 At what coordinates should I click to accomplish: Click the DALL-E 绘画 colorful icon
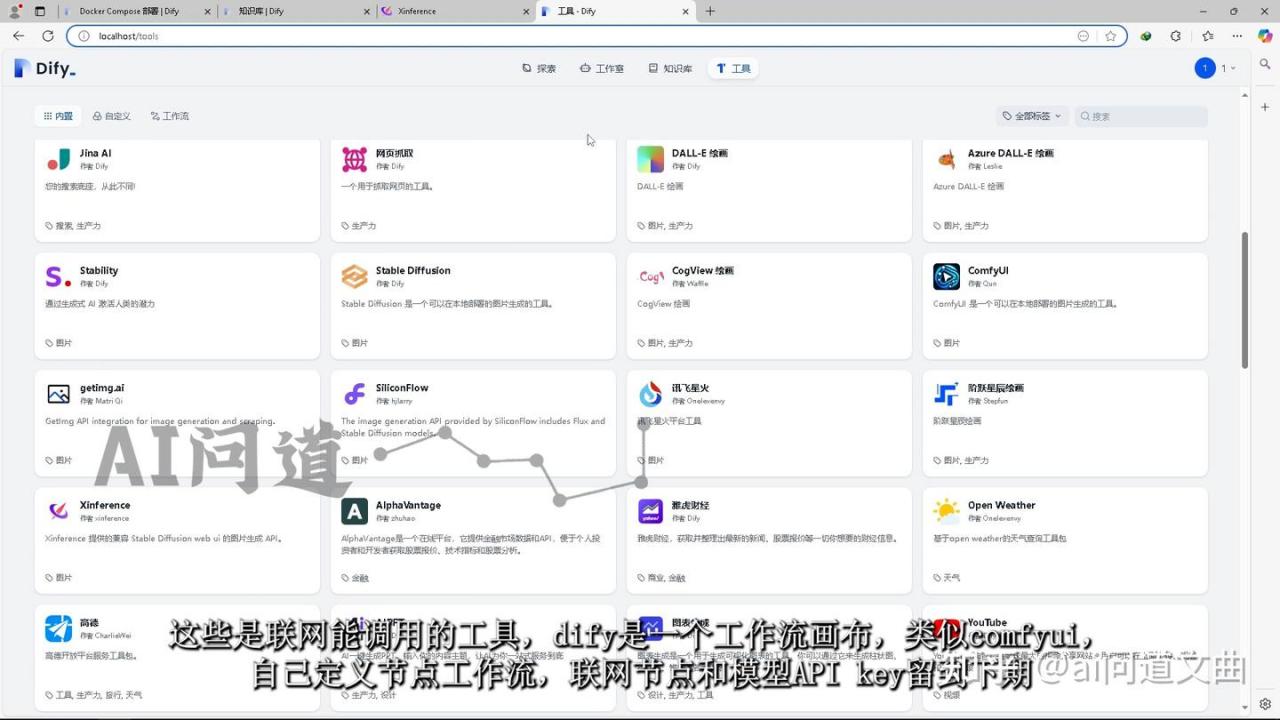coord(650,159)
